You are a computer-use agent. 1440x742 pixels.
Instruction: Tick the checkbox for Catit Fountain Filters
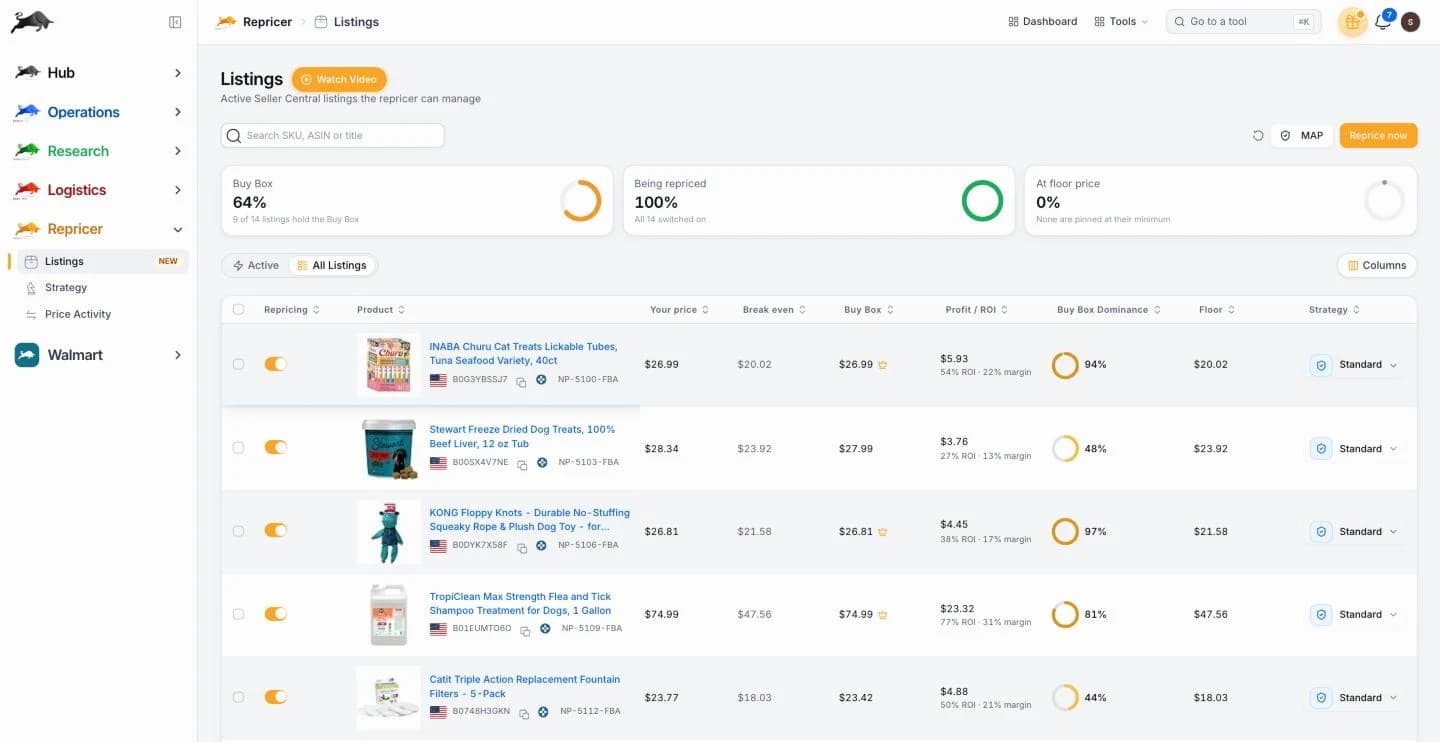[x=238, y=697]
